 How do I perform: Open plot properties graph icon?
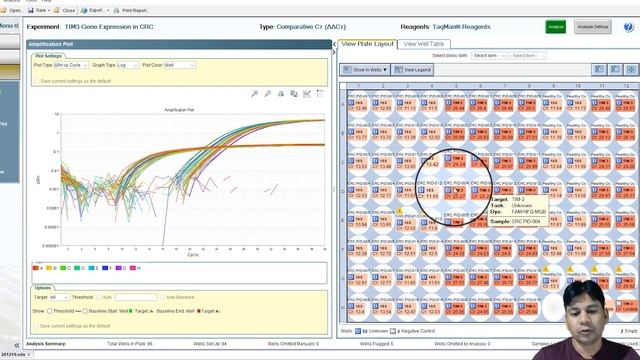[x=307, y=94]
